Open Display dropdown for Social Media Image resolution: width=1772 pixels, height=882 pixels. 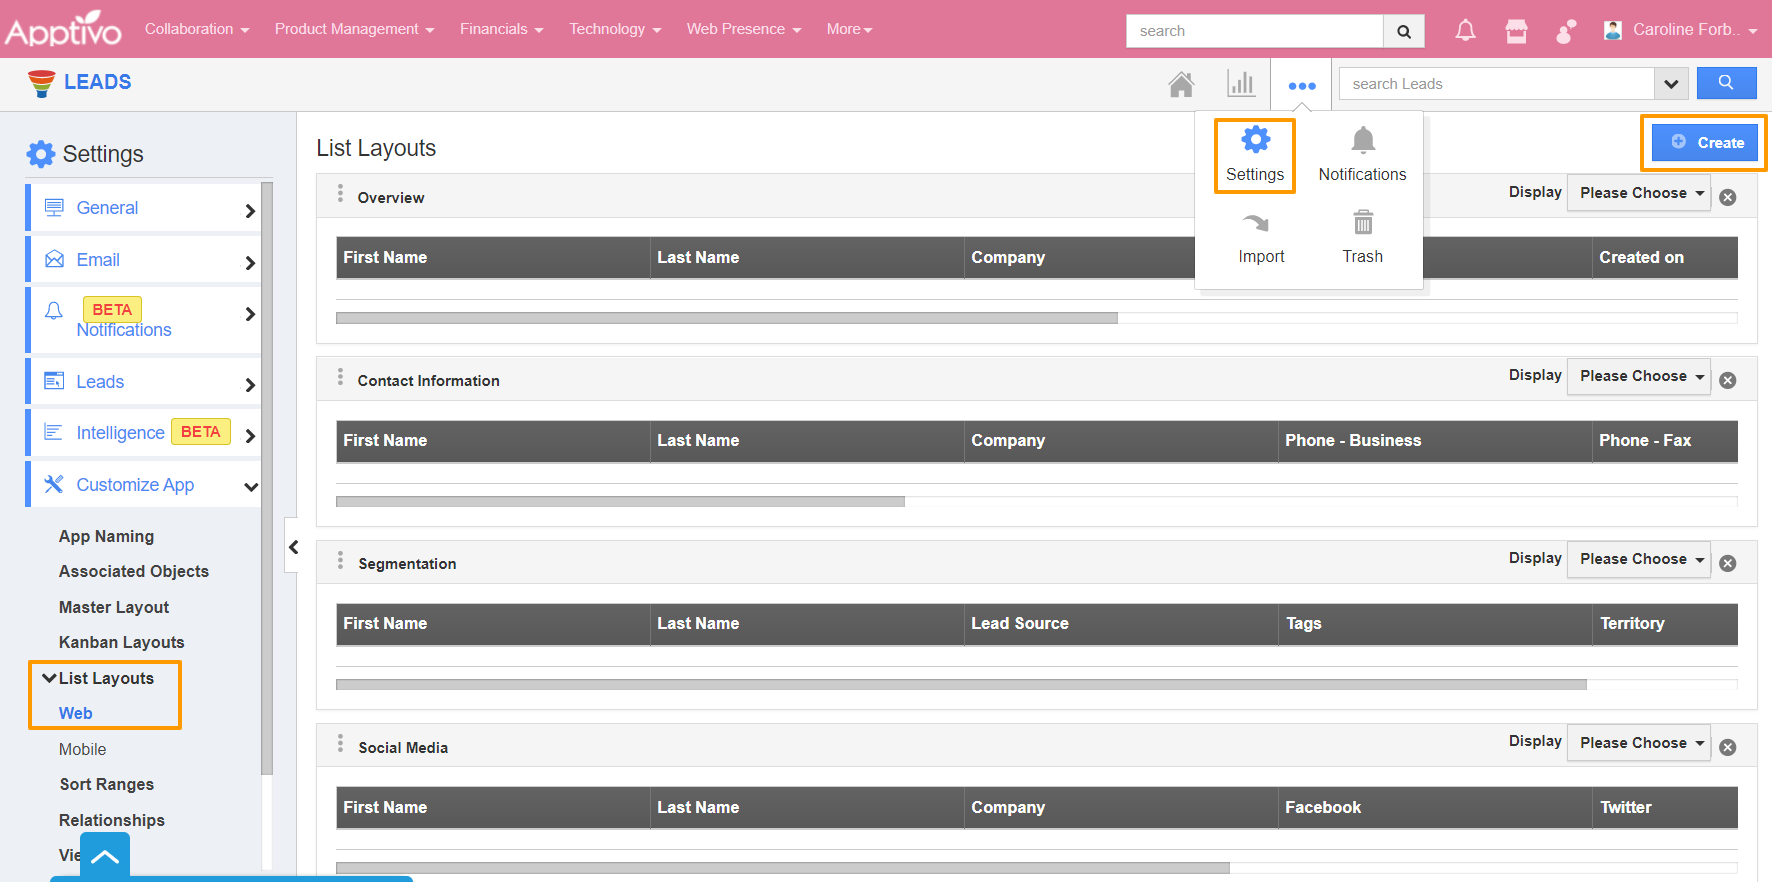[x=1639, y=744]
